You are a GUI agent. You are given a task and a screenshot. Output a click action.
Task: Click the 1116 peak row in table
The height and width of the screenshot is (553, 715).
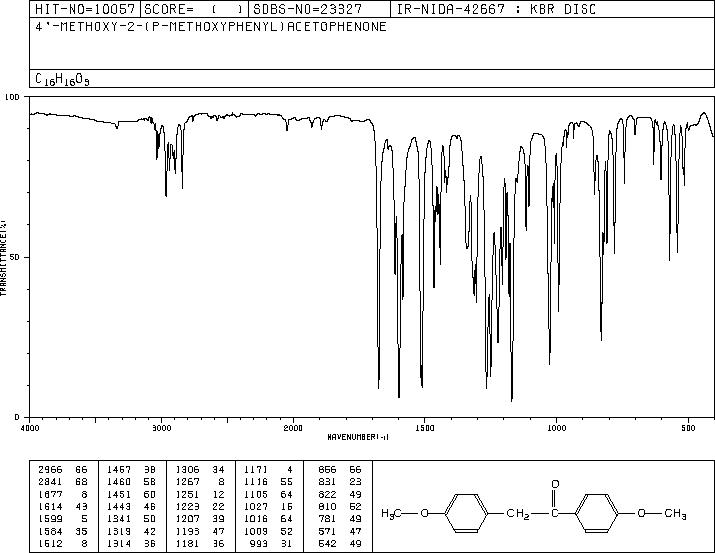tap(269, 482)
